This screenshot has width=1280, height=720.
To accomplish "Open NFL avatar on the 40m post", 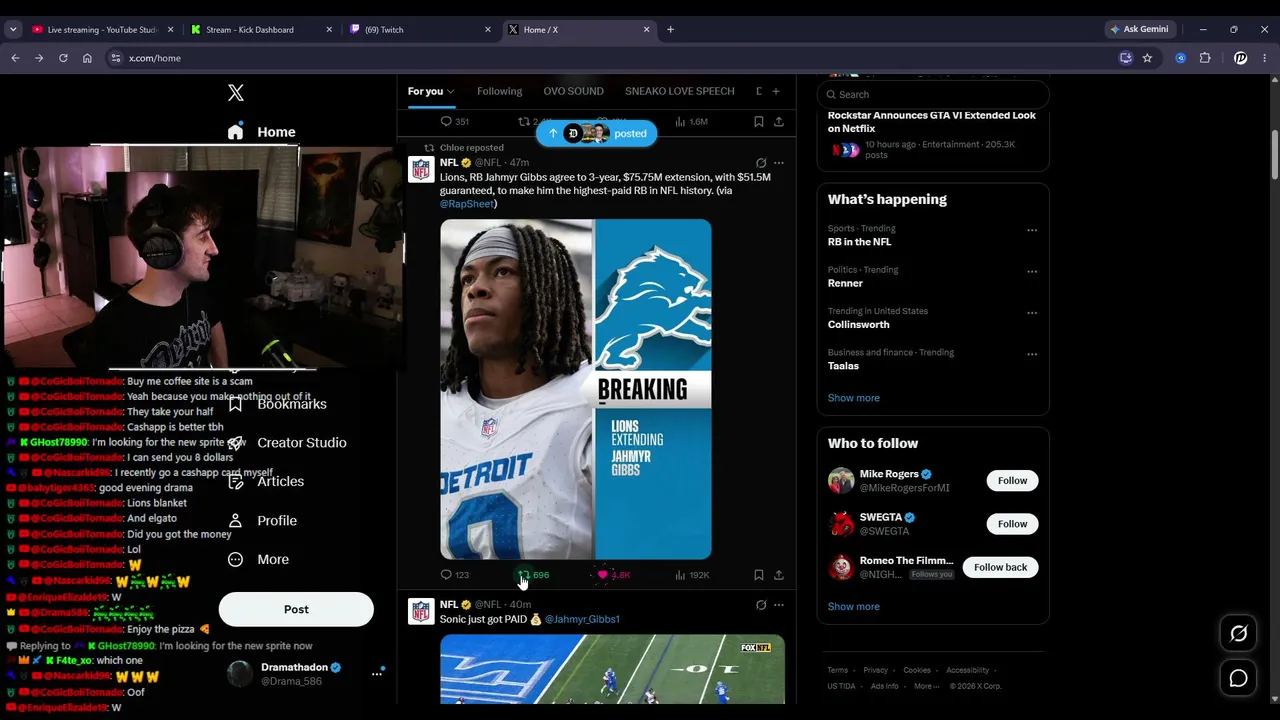I will coord(421,611).
